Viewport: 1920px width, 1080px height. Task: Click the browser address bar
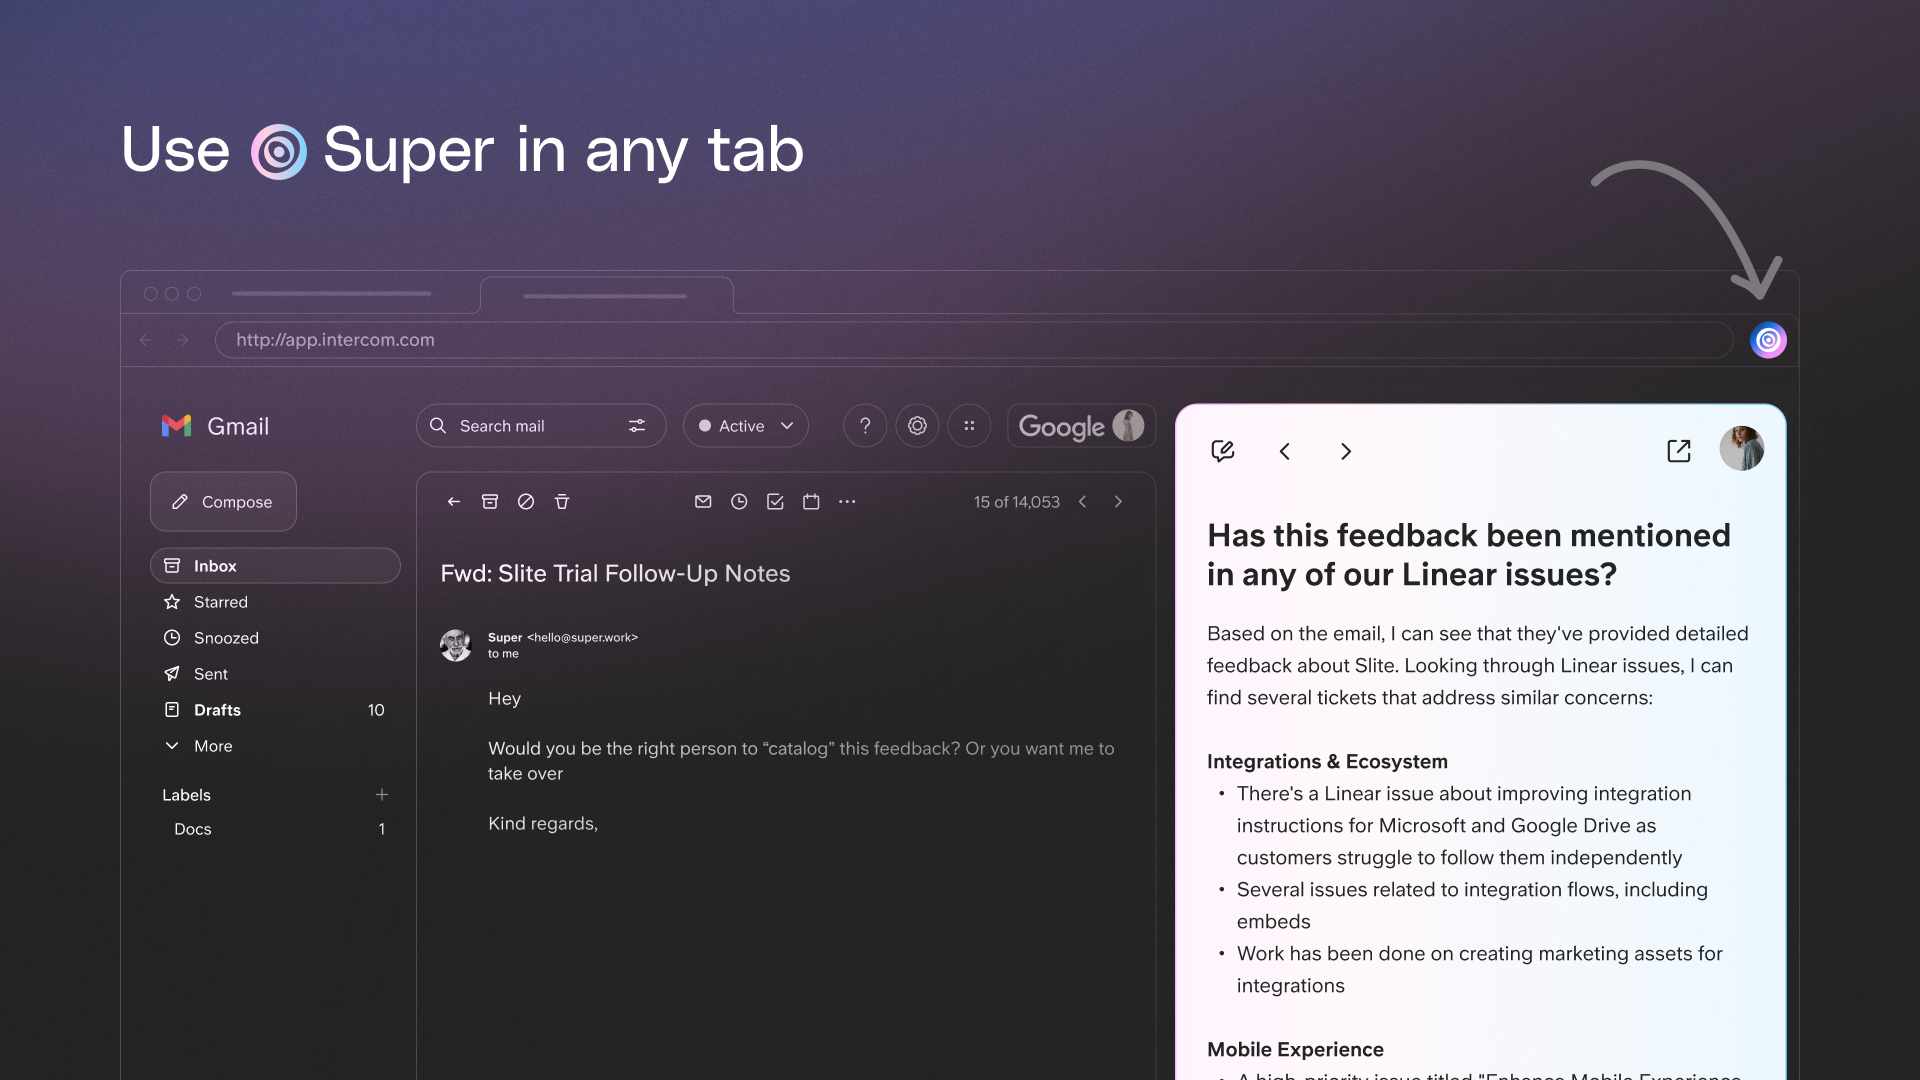(x=973, y=340)
